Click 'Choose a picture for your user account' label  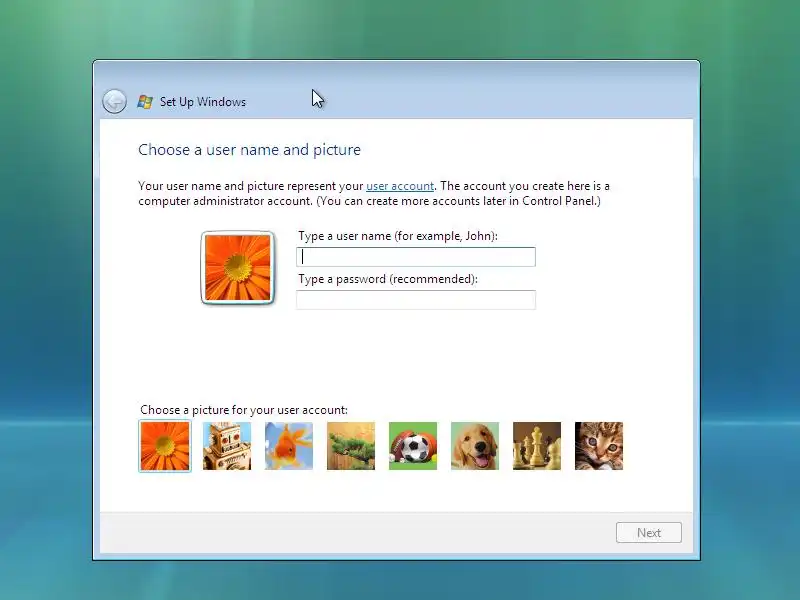click(x=244, y=410)
